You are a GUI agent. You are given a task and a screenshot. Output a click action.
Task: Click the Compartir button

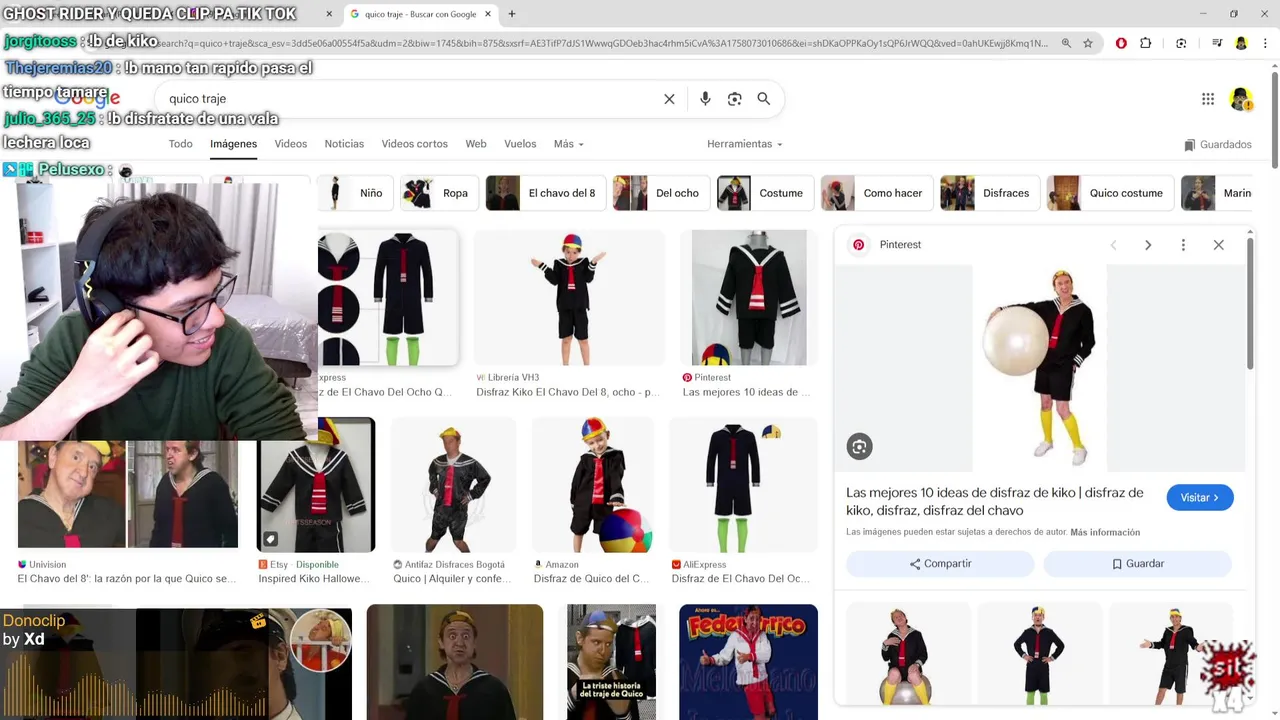[940, 564]
